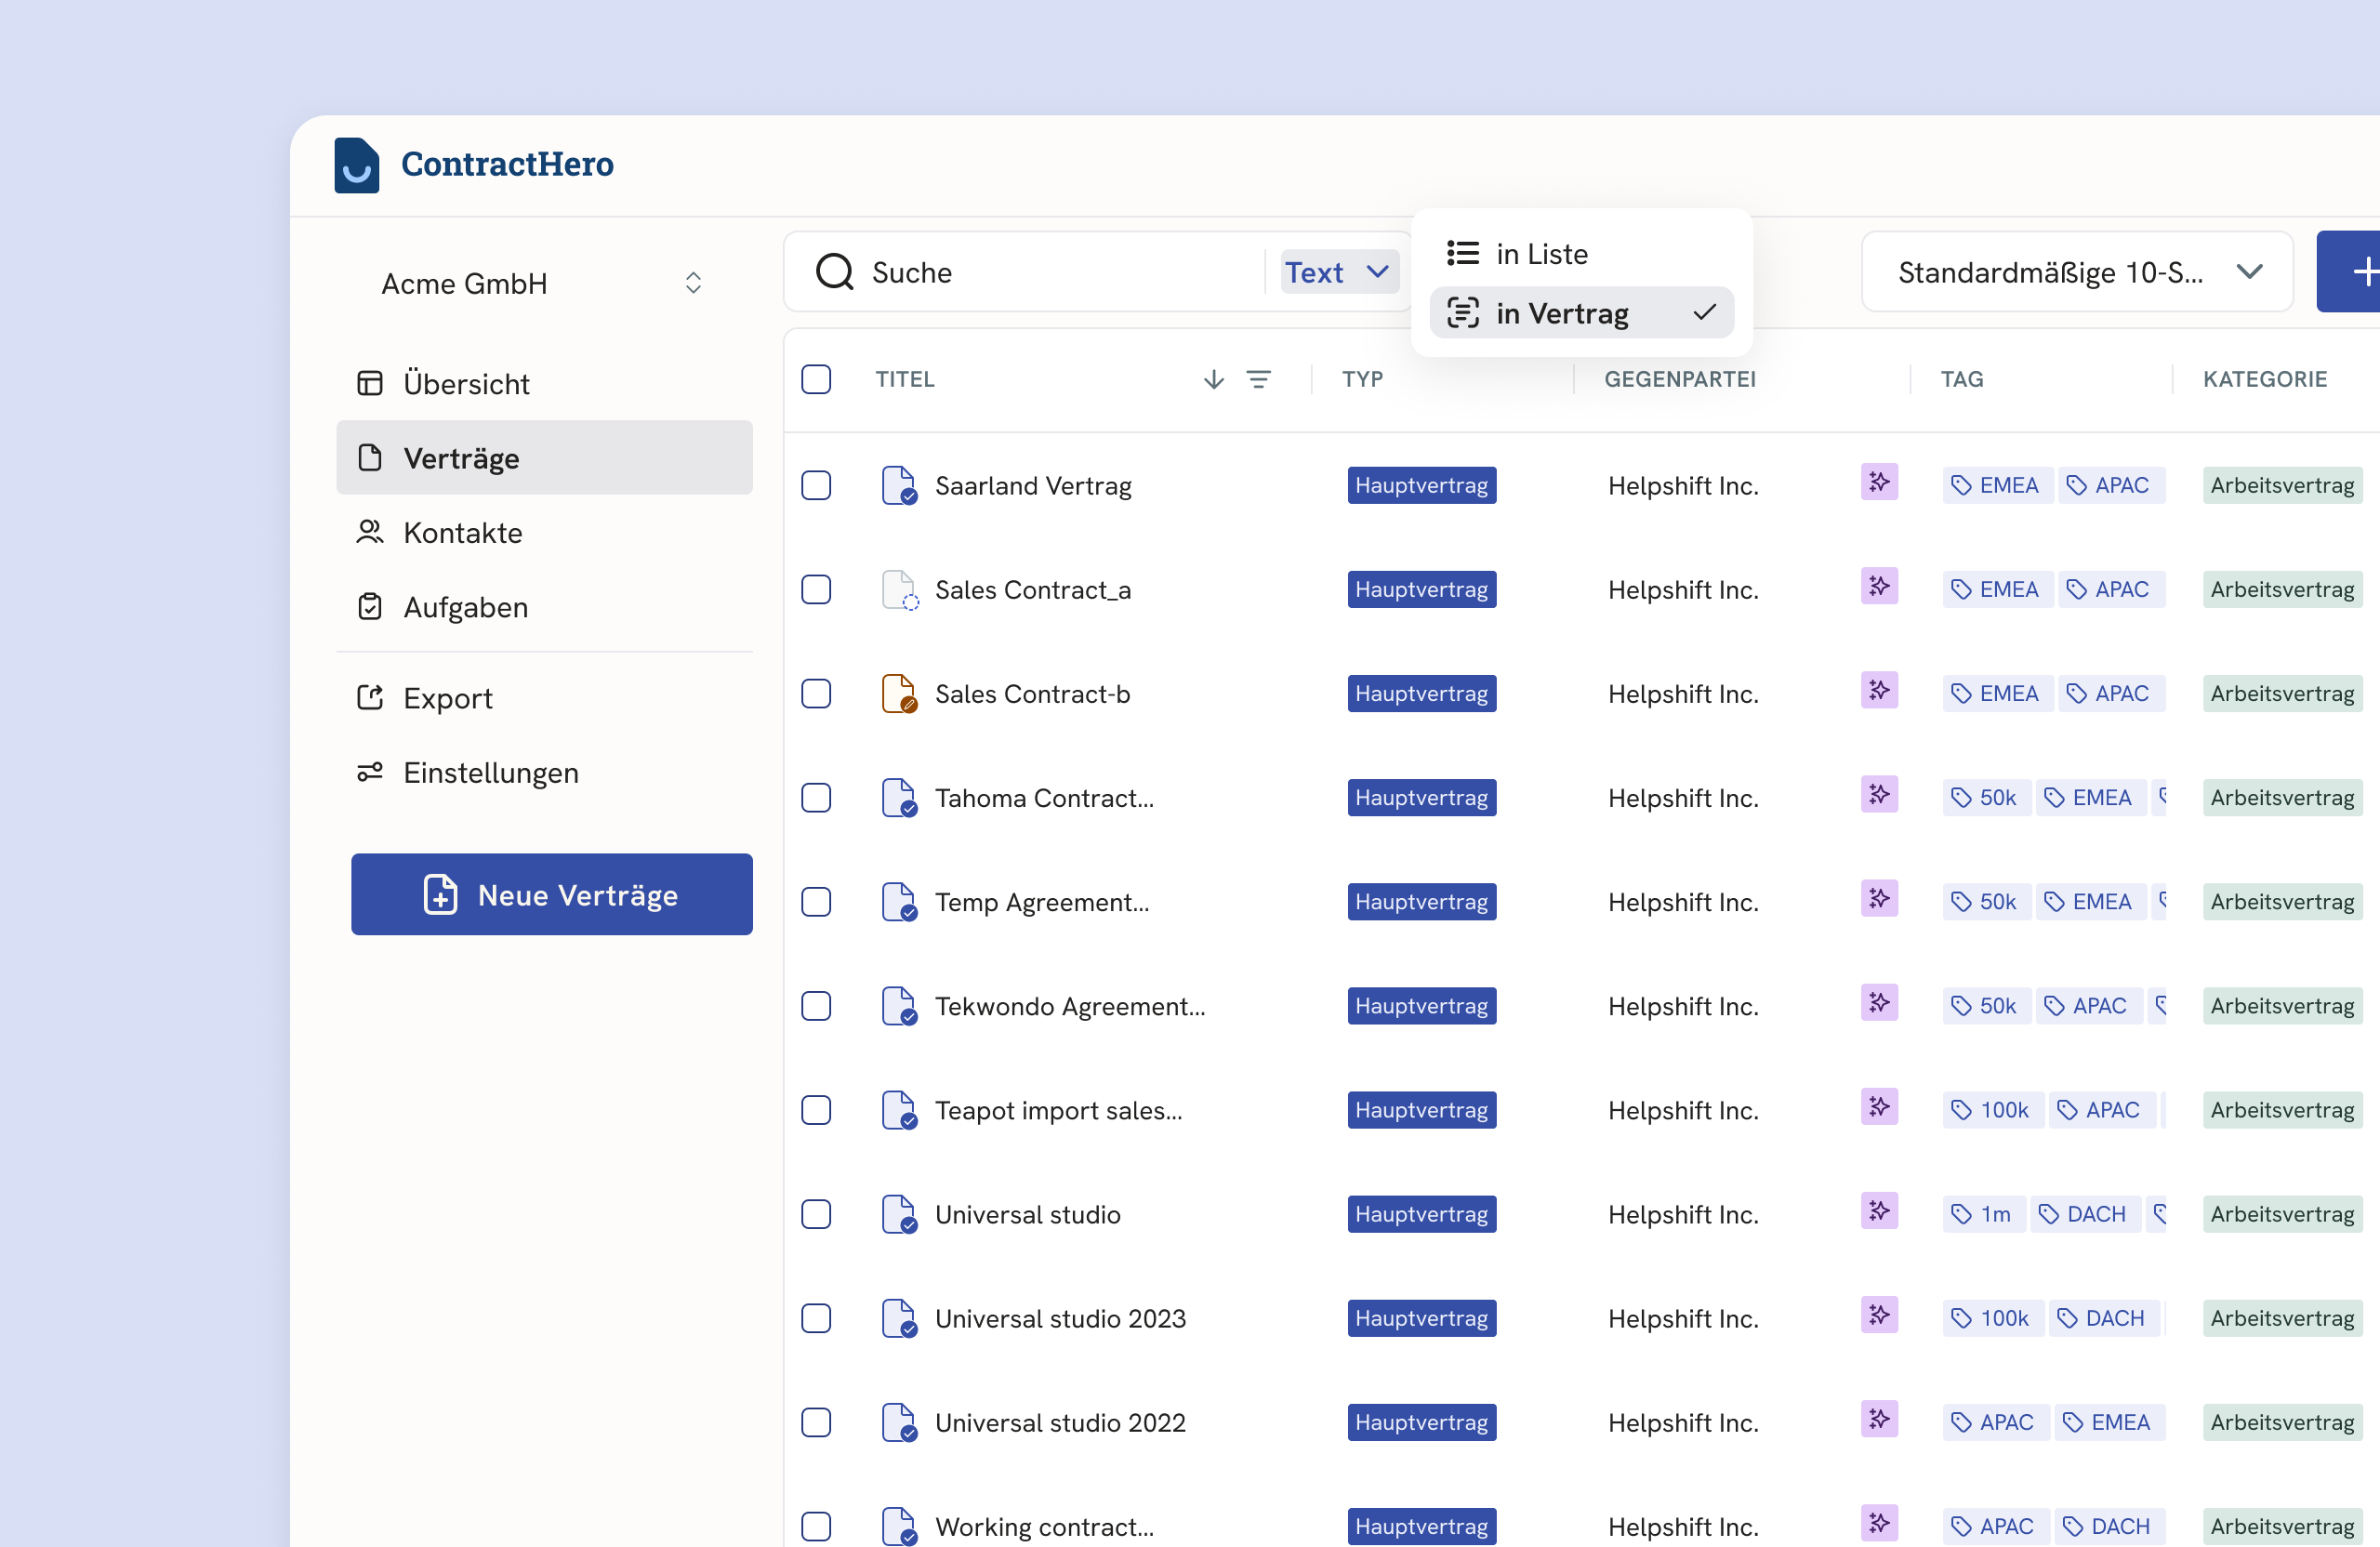Viewport: 2380px width, 1547px height.
Task: Expand the Text search mode dropdown
Action: point(1338,272)
